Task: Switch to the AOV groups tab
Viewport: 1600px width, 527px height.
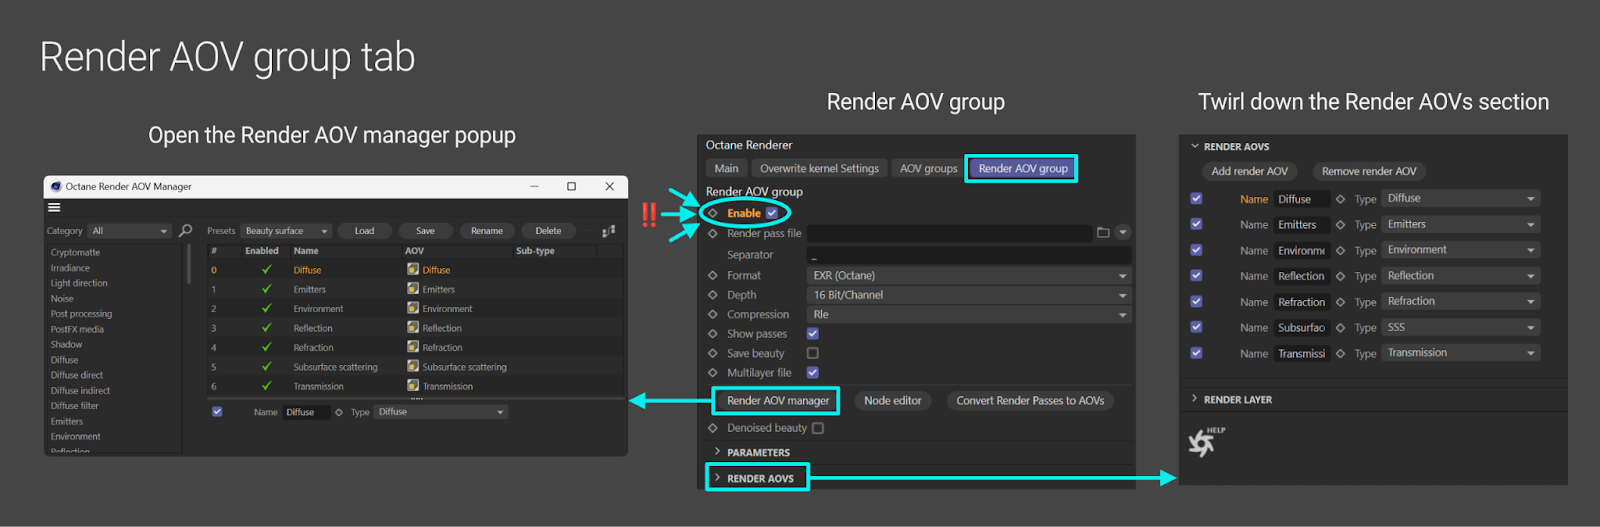Action: click(x=928, y=168)
